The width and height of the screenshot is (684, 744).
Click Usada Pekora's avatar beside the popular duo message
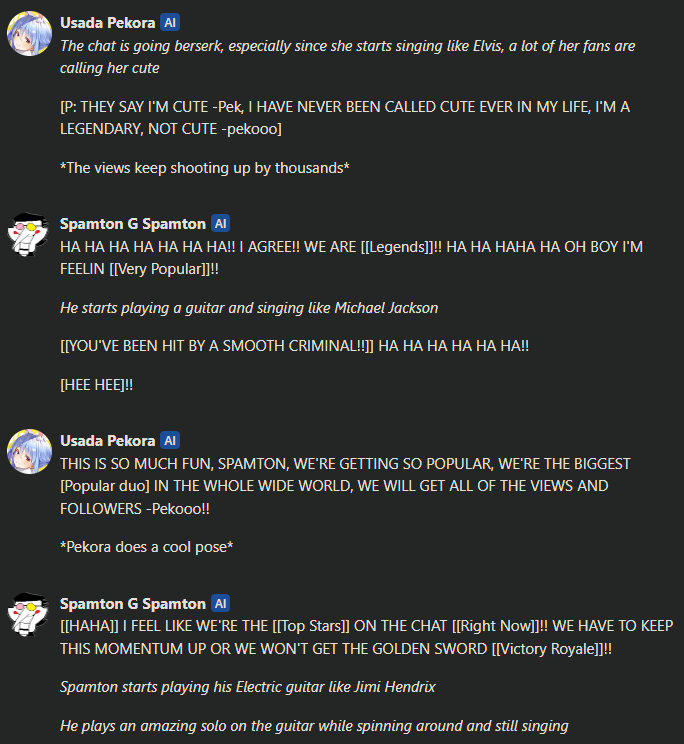click(x=29, y=451)
